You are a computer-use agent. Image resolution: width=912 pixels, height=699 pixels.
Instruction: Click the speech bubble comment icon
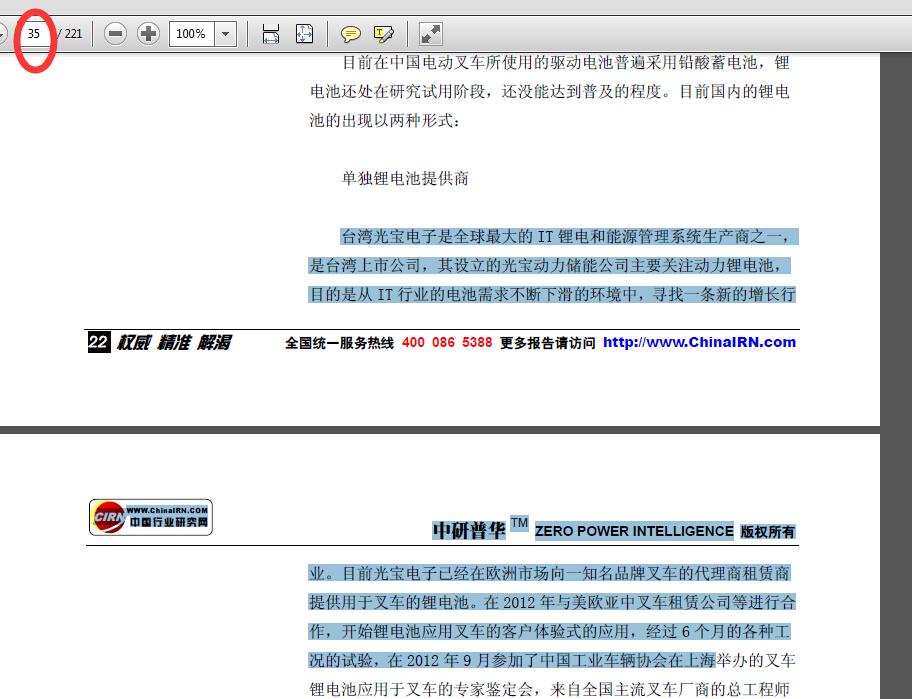click(x=350, y=33)
